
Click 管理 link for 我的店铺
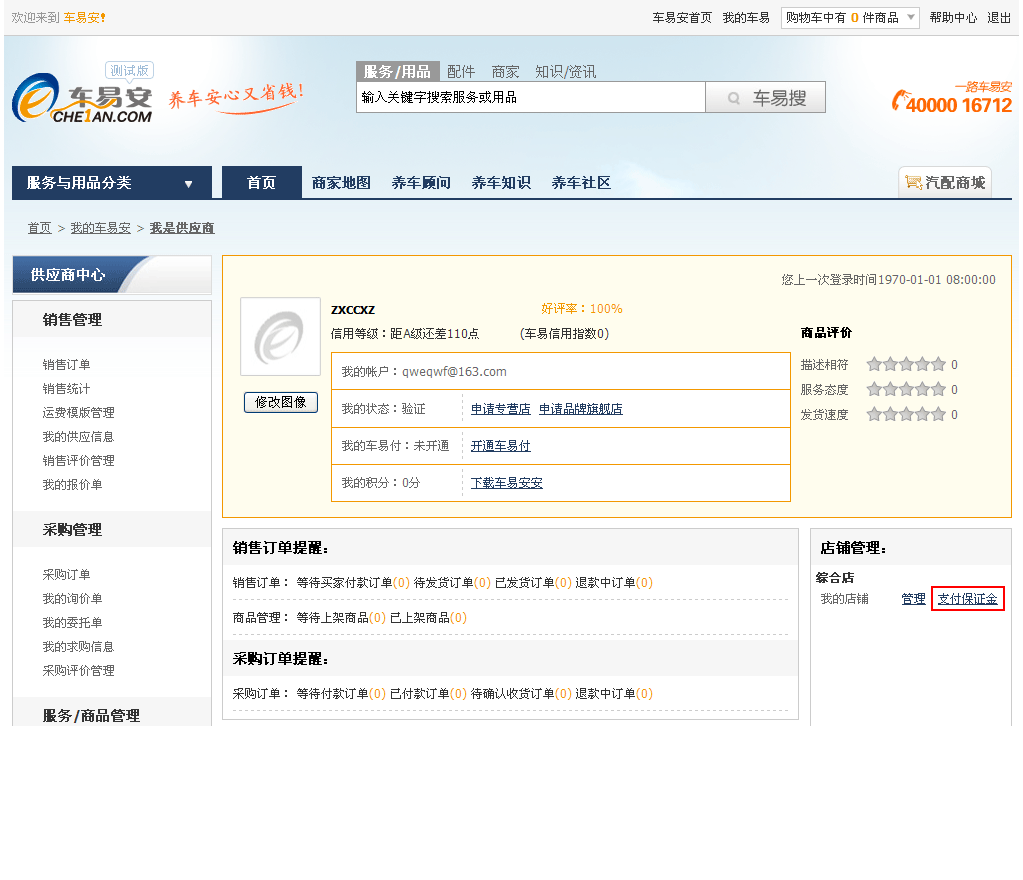pos(913,599)
